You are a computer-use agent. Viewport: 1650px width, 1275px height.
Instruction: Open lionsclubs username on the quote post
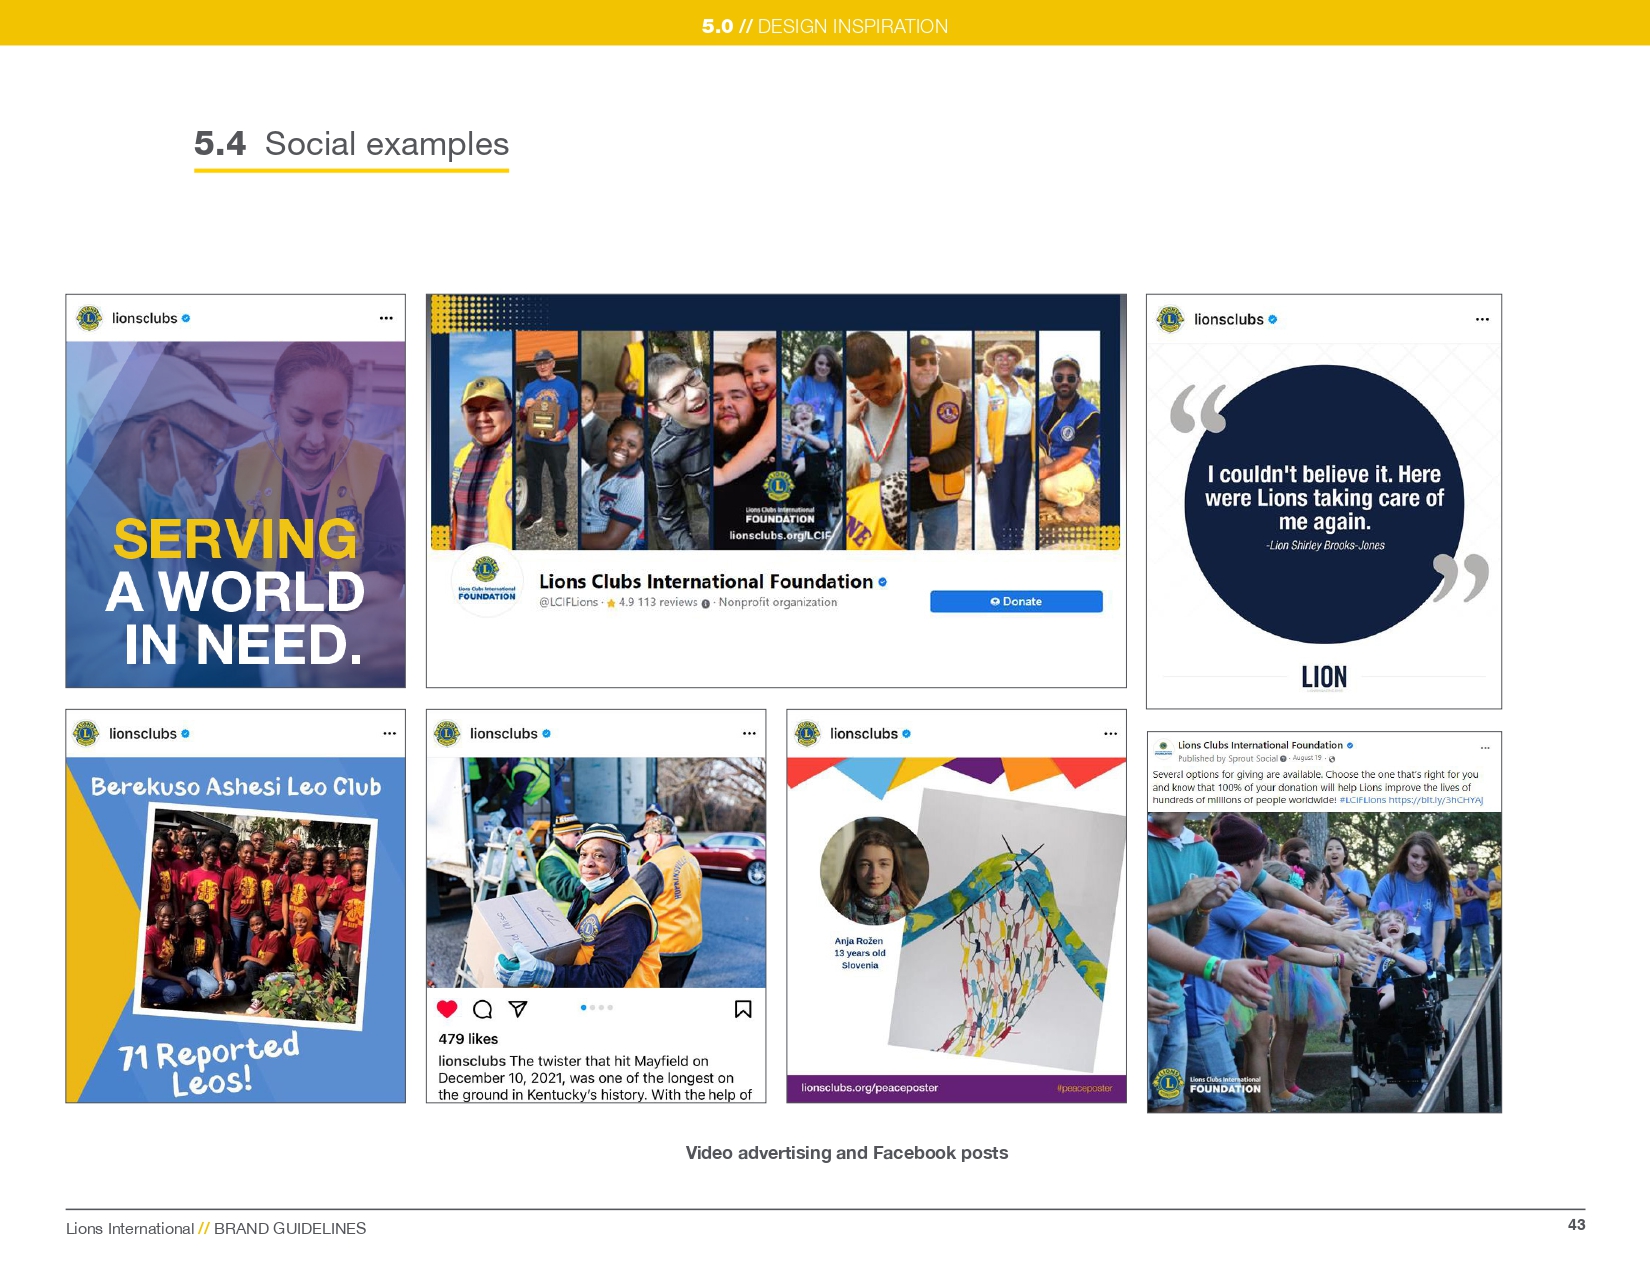[1228, 319]
